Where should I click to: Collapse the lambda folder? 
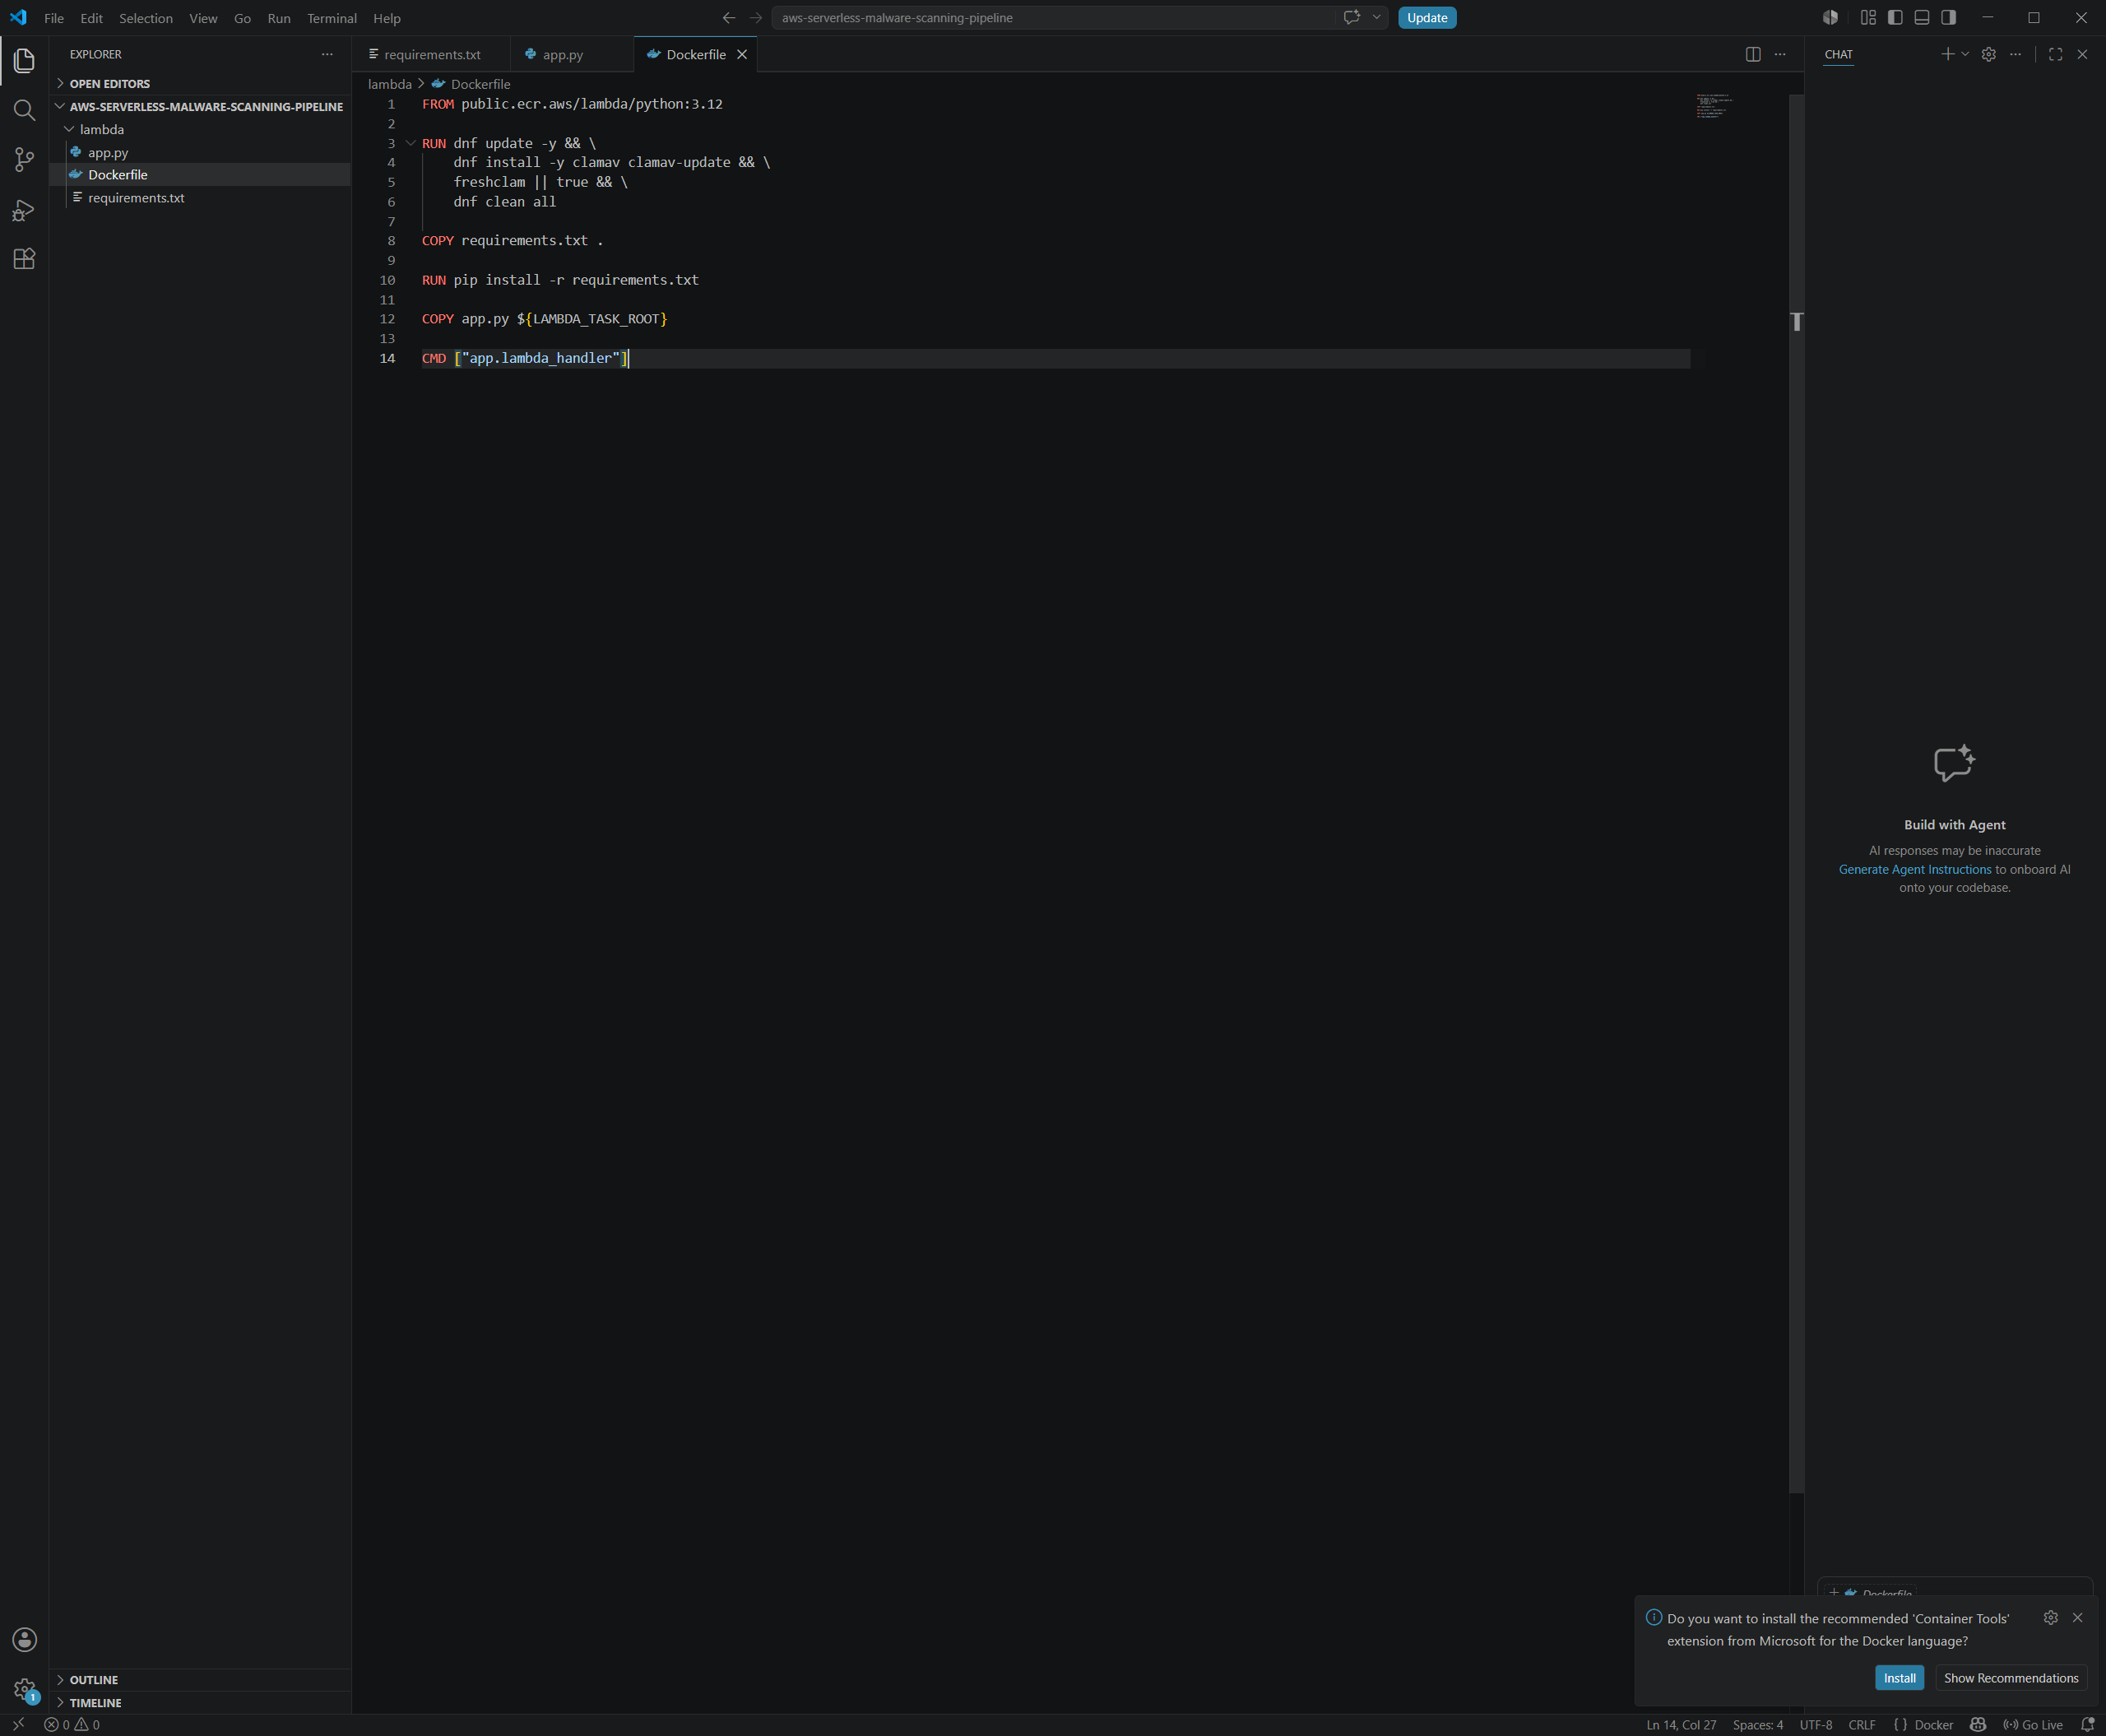click(200, 129)
